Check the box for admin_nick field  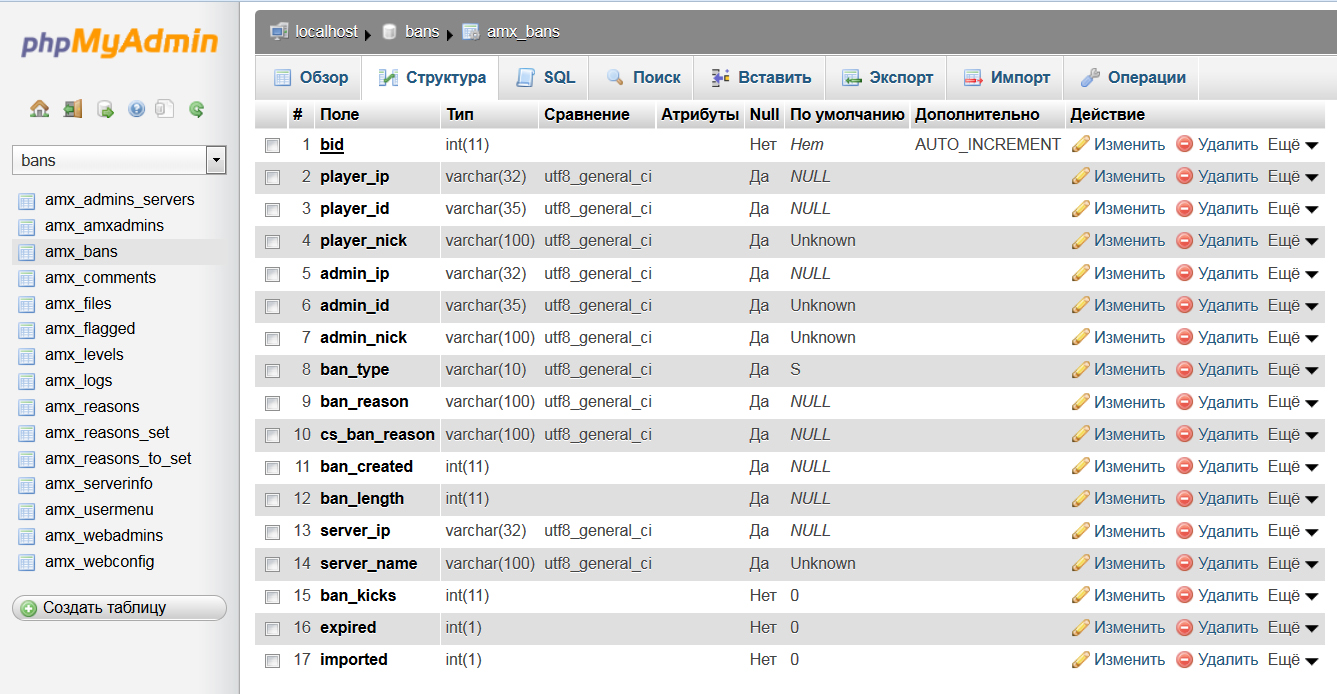tap(272, 338)
